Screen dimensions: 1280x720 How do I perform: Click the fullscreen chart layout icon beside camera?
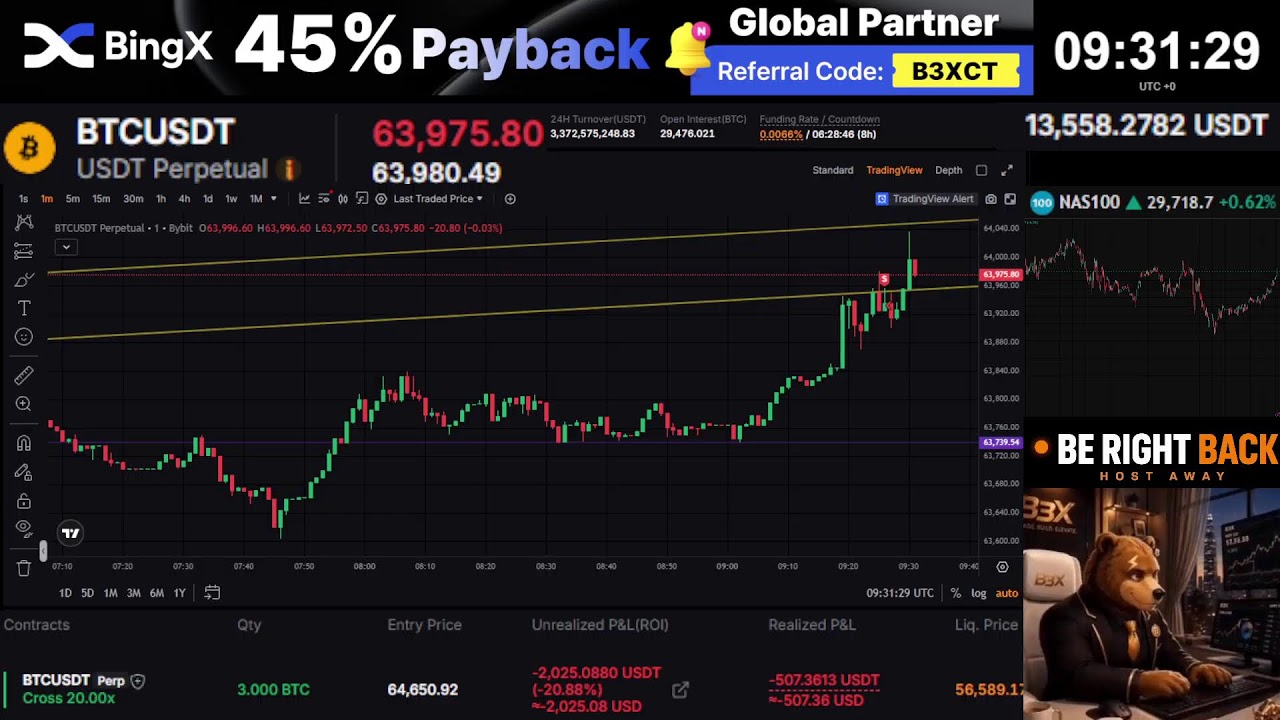(x=1010, y=199)
